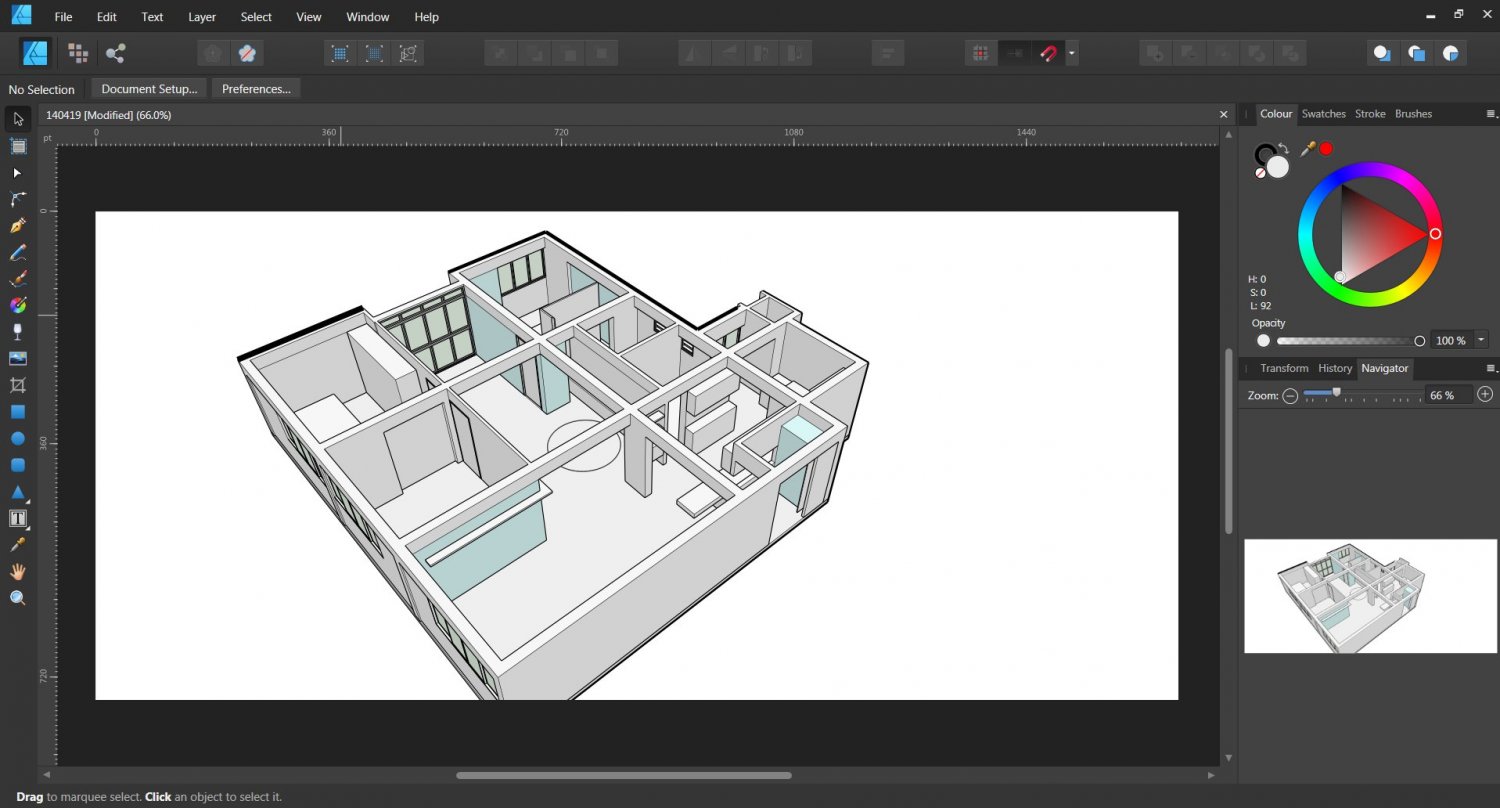Switch to the Swatches tab
1500x808 pixels.
pos(1323,114)
